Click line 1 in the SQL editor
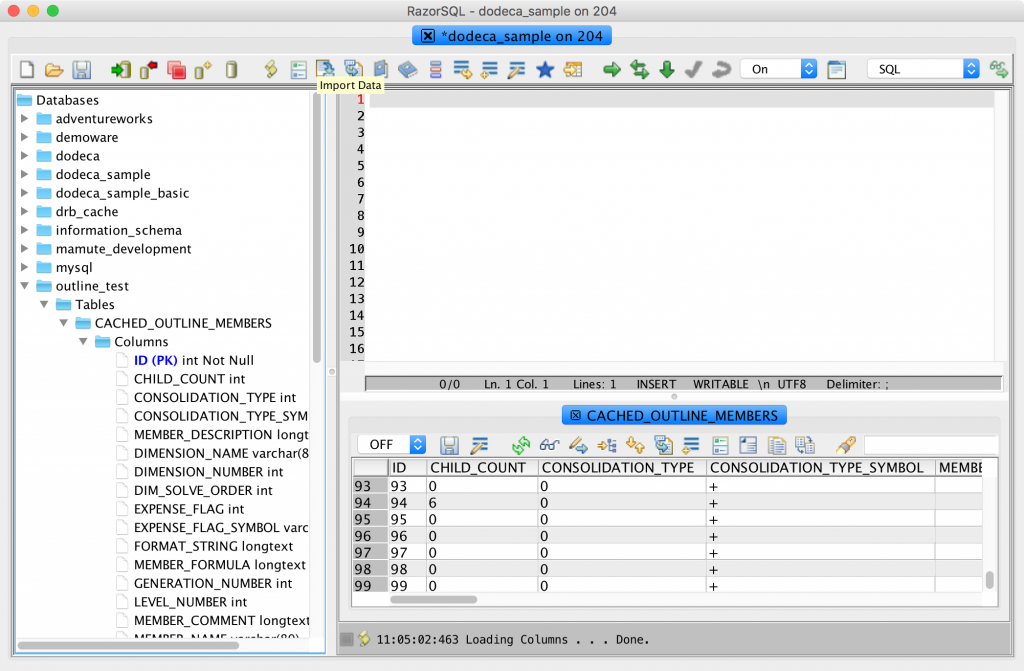Image resolution: width=1024 pixels, height=671 pixels. [681, 99]
